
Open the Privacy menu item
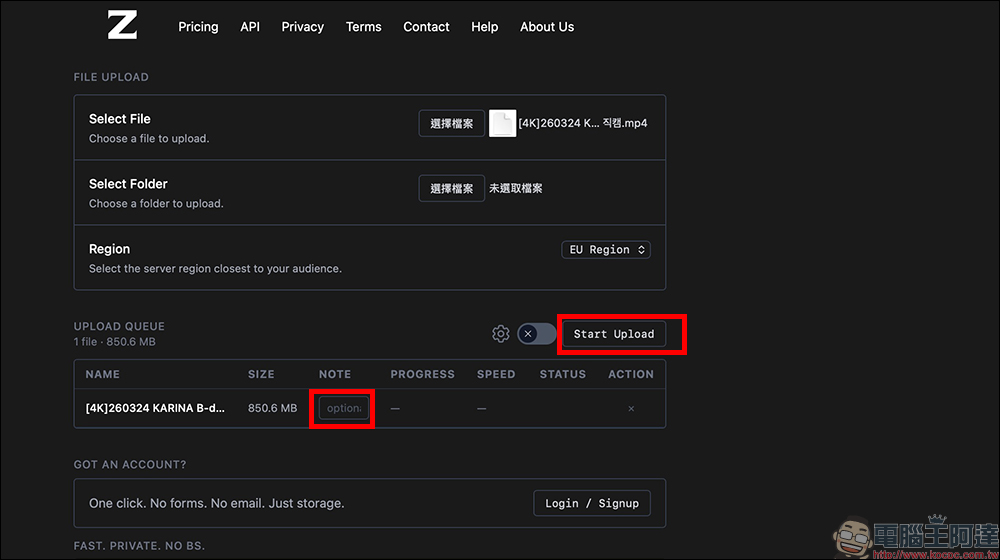tap(303, 27)
